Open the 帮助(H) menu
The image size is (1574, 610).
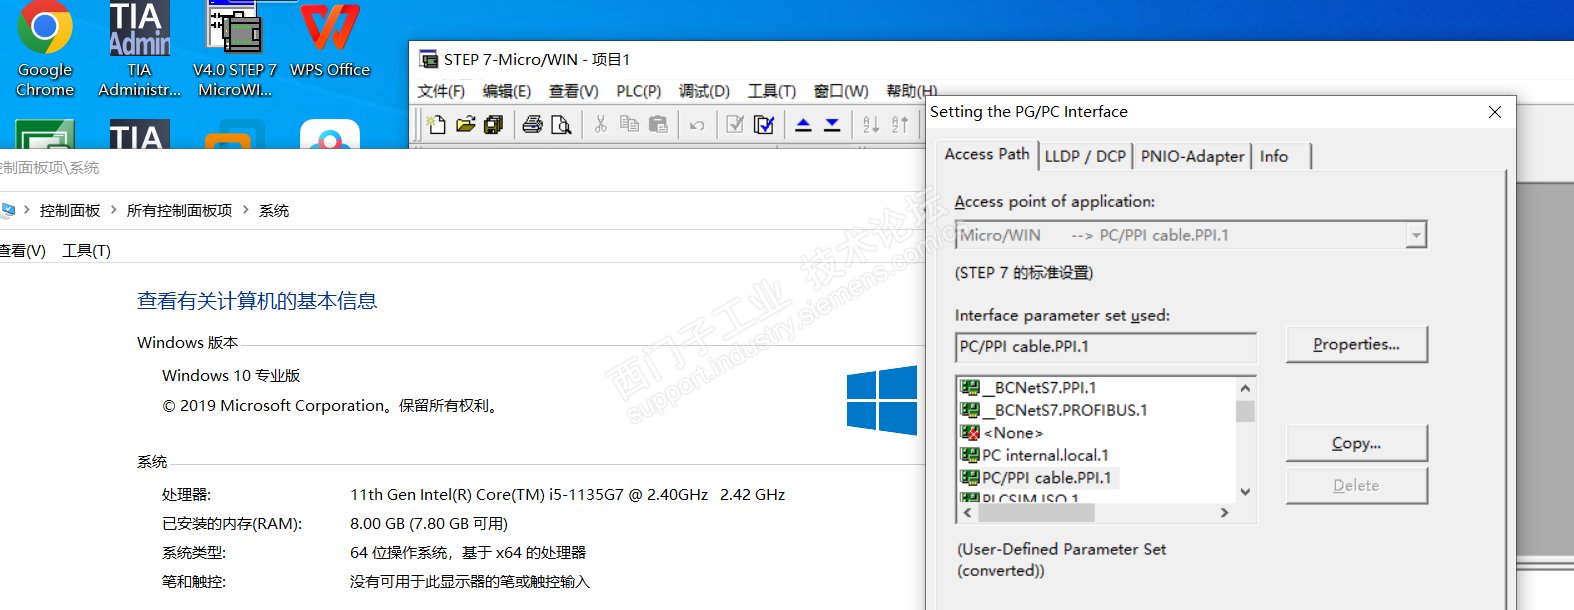[911, 91]
